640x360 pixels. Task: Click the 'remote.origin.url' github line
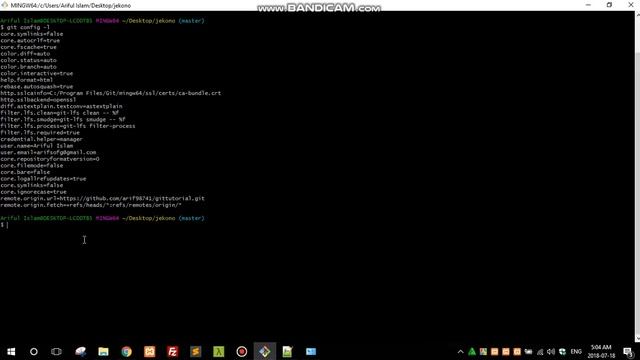(102, 198)
